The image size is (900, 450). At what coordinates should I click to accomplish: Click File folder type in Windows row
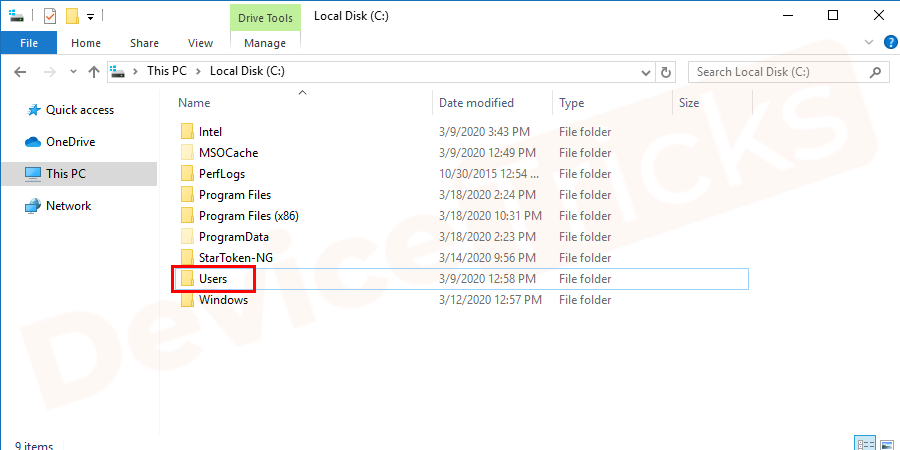(585, 300)
